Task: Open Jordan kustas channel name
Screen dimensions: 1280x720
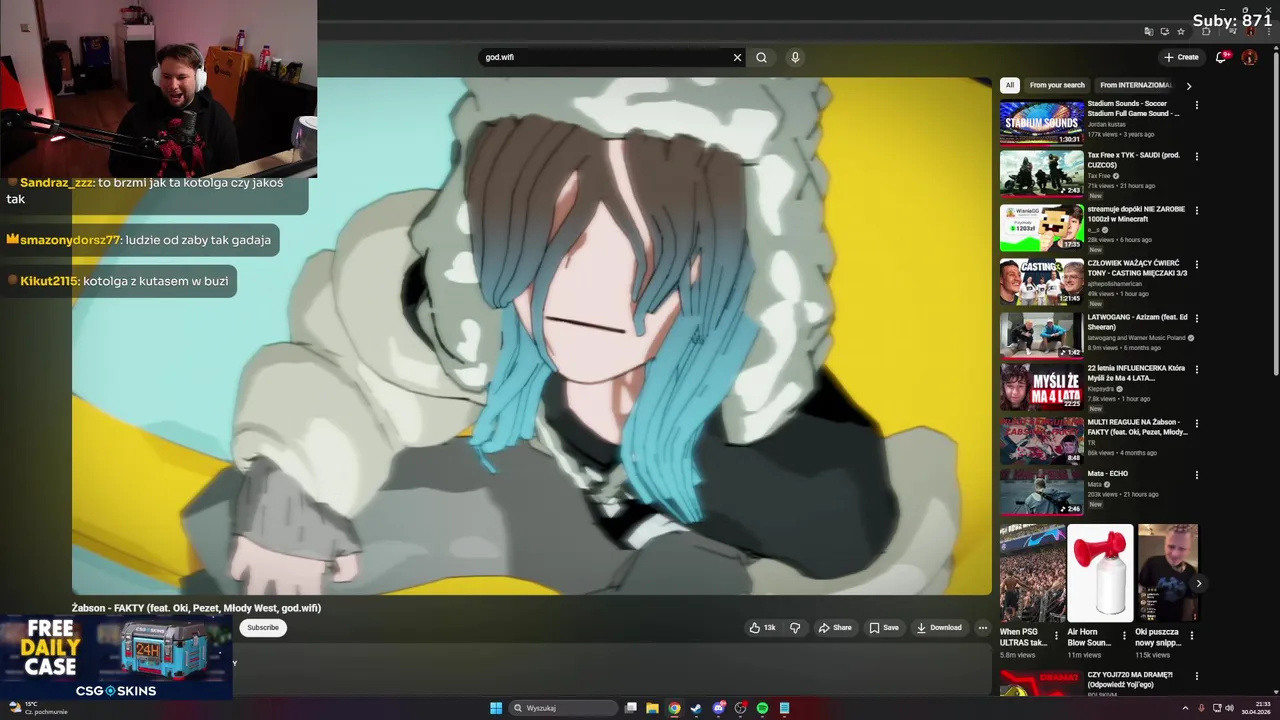Action: [1106, 124]
